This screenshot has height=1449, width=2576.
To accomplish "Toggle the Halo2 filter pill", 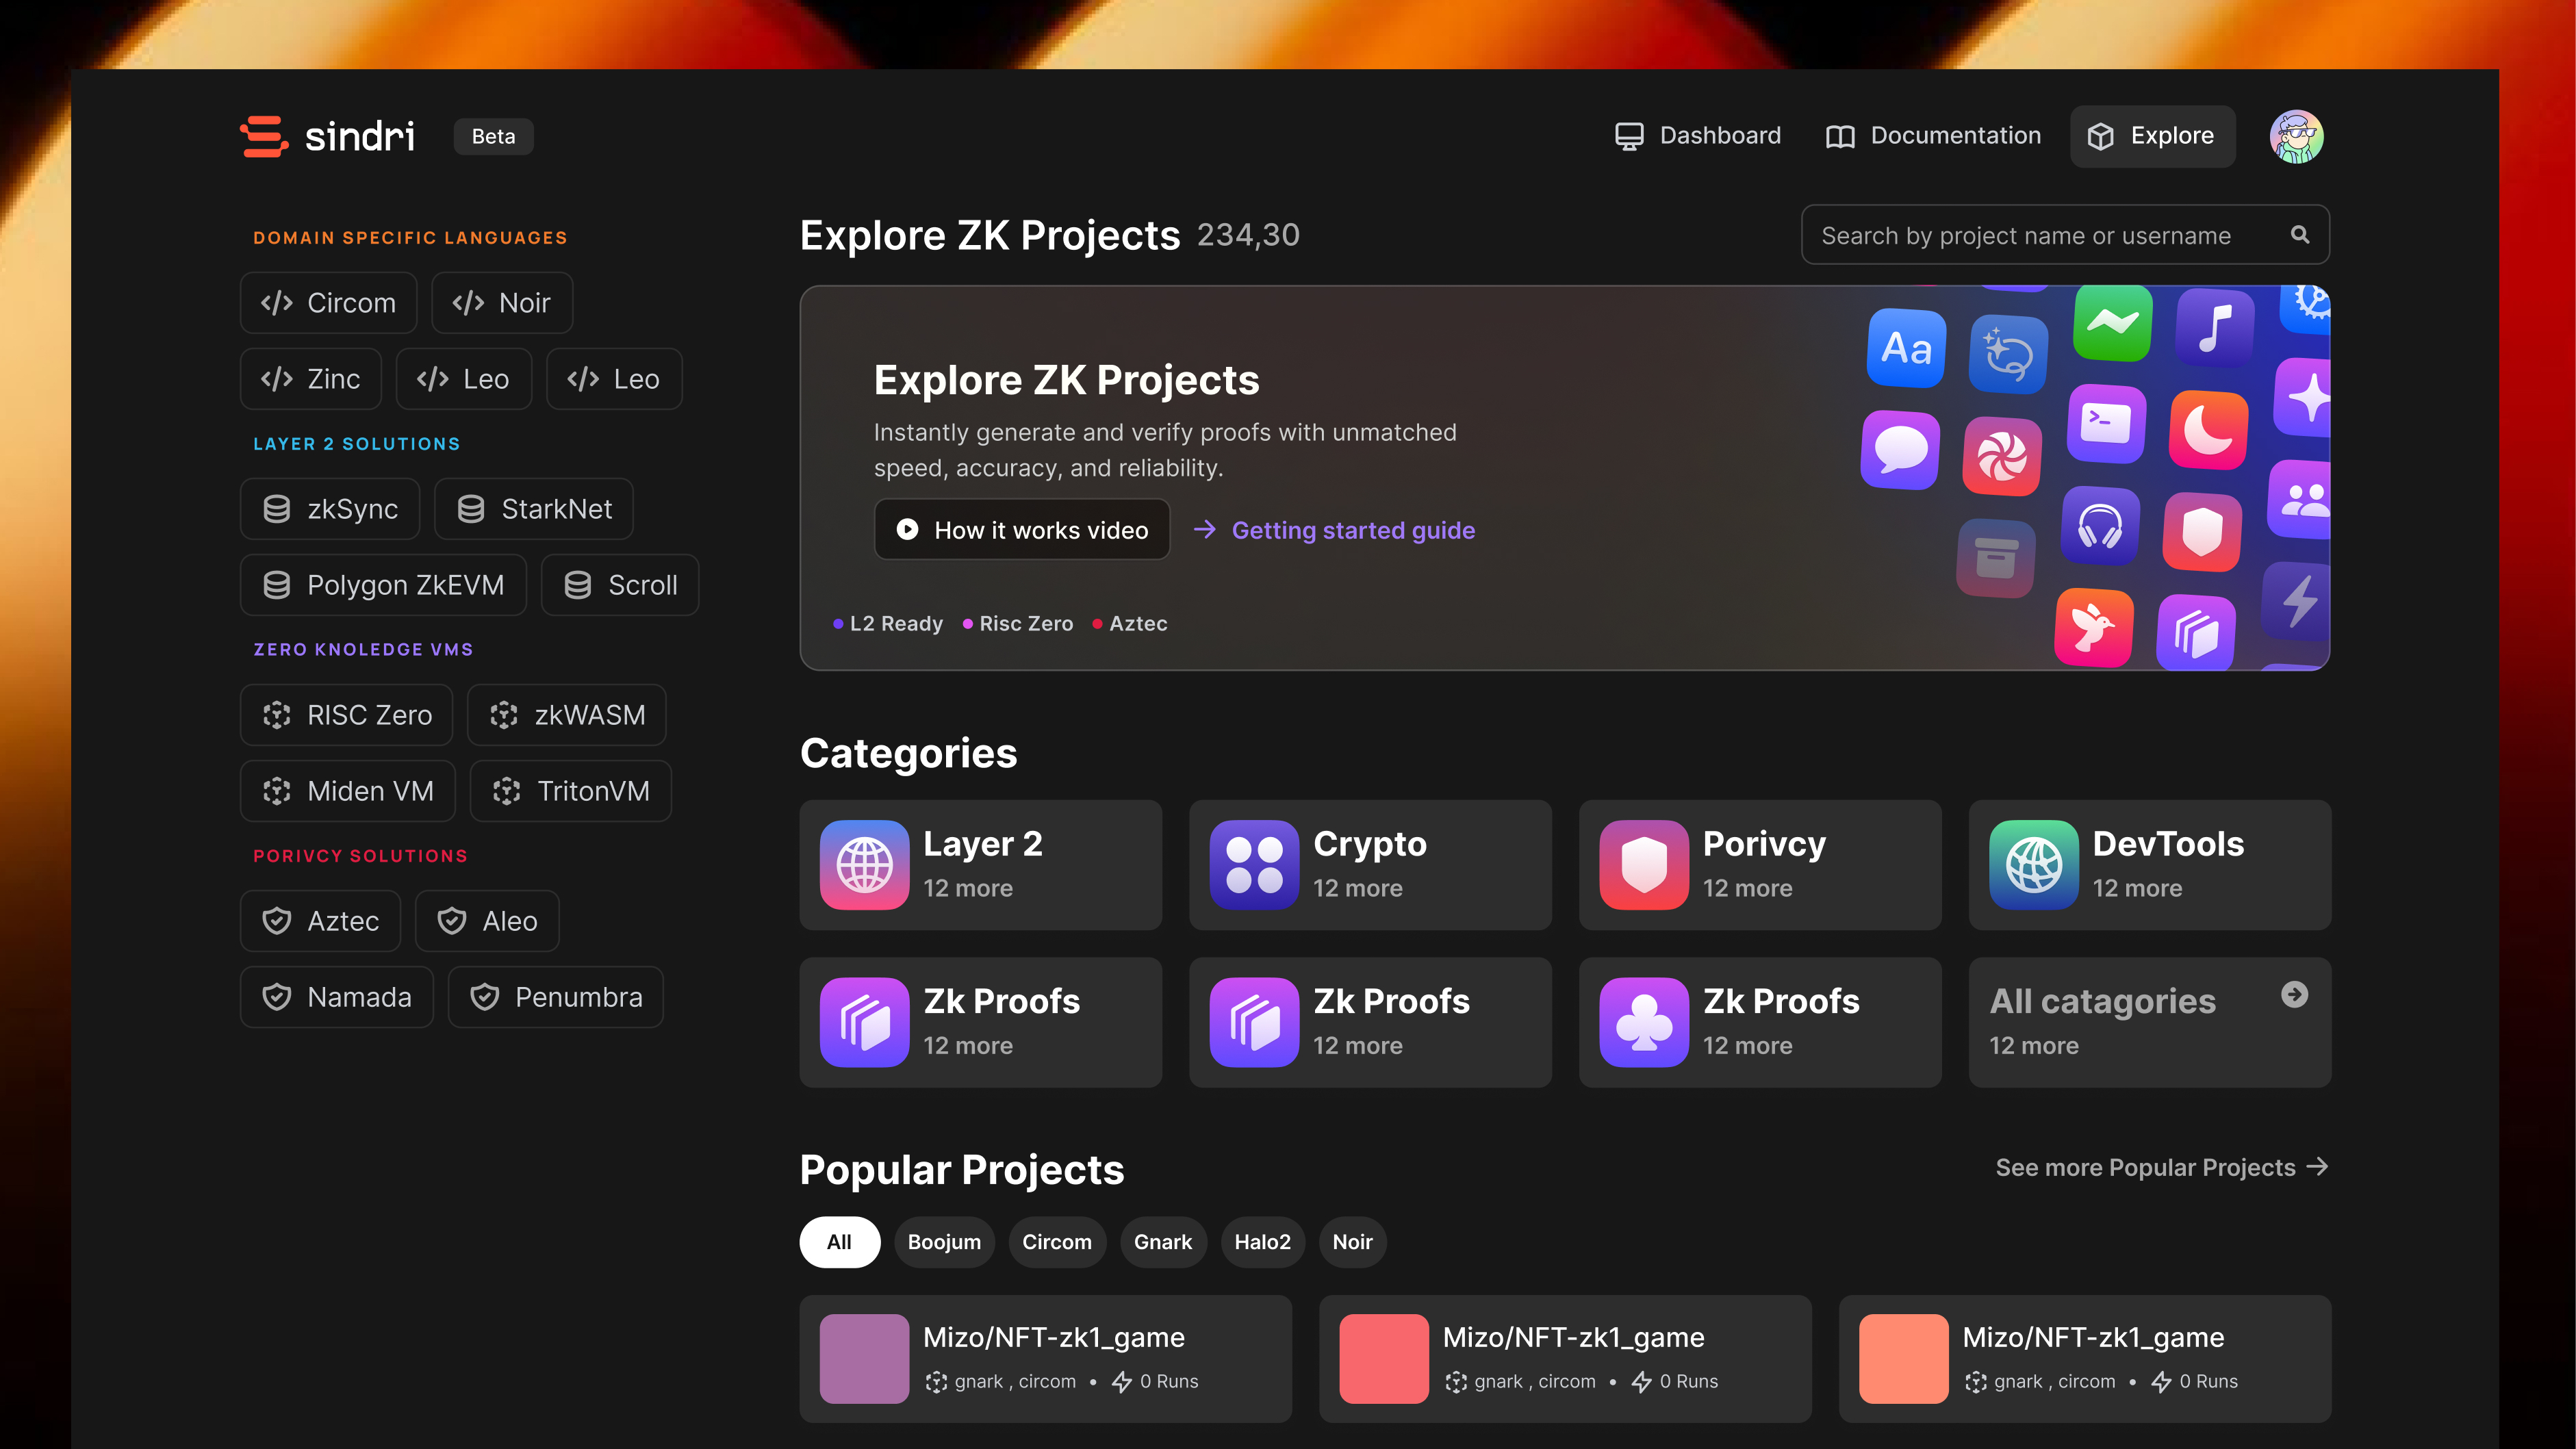I will (1262, 1242).
